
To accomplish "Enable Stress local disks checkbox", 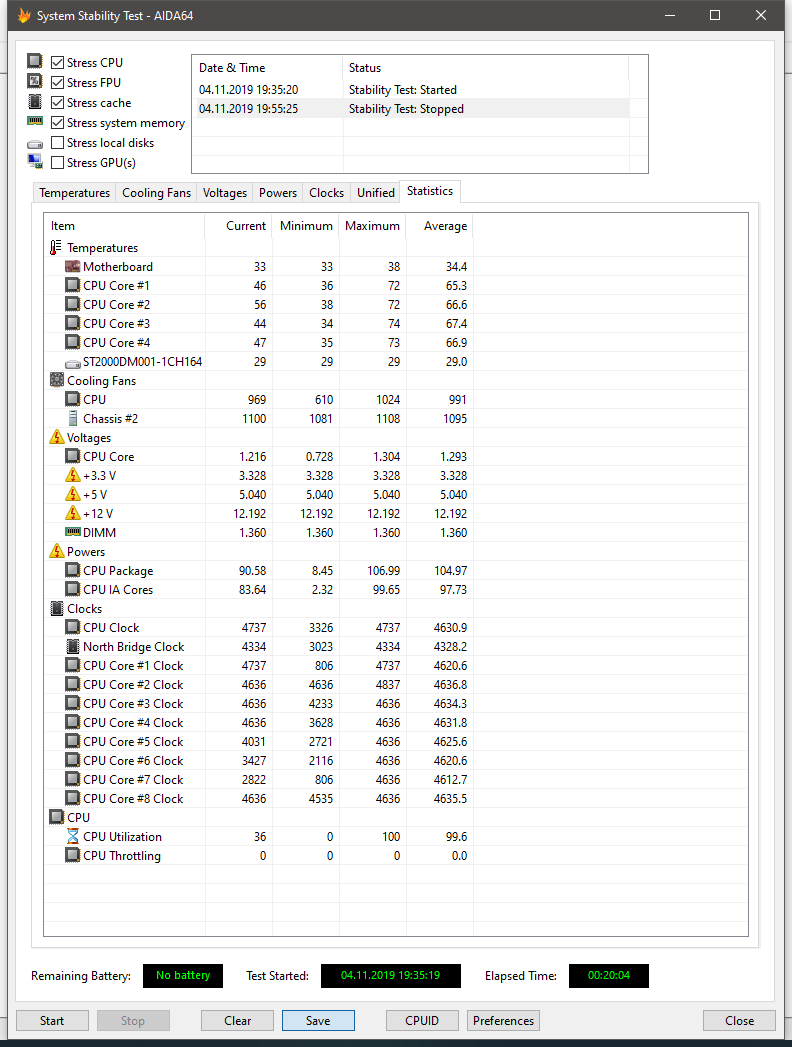I will point(57,142).
